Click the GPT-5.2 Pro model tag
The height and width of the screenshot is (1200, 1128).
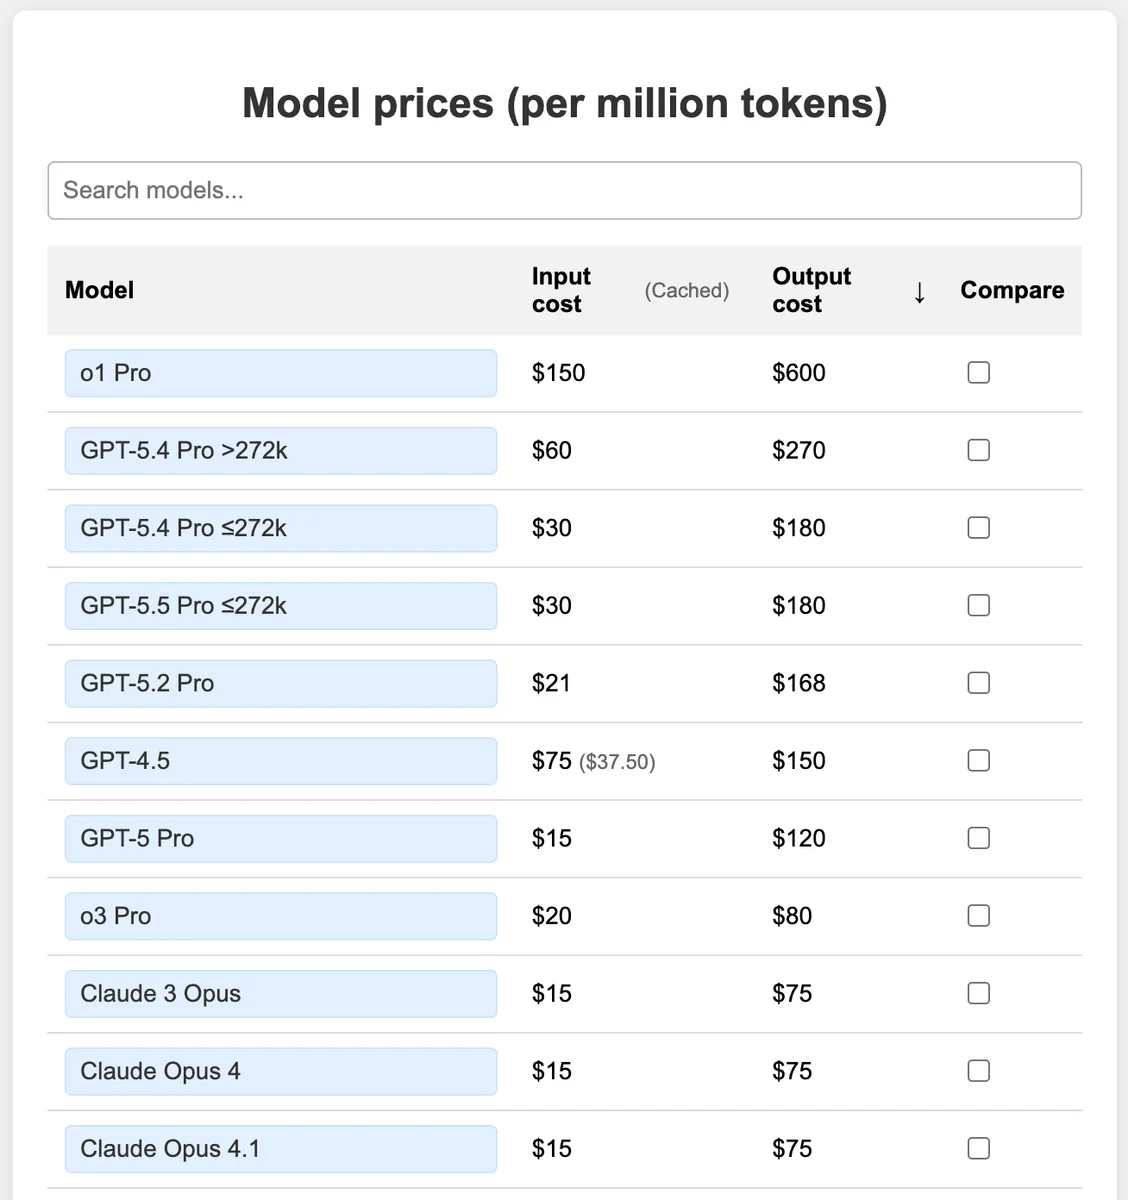tap(281, 683)
